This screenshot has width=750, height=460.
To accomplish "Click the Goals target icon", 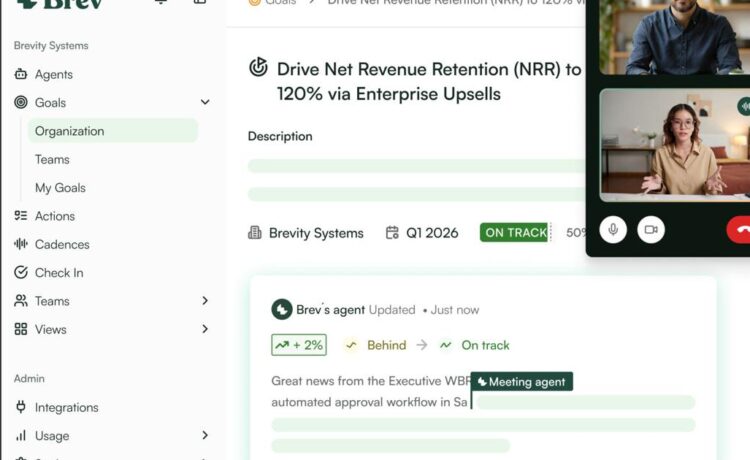I will coord(21,102).
